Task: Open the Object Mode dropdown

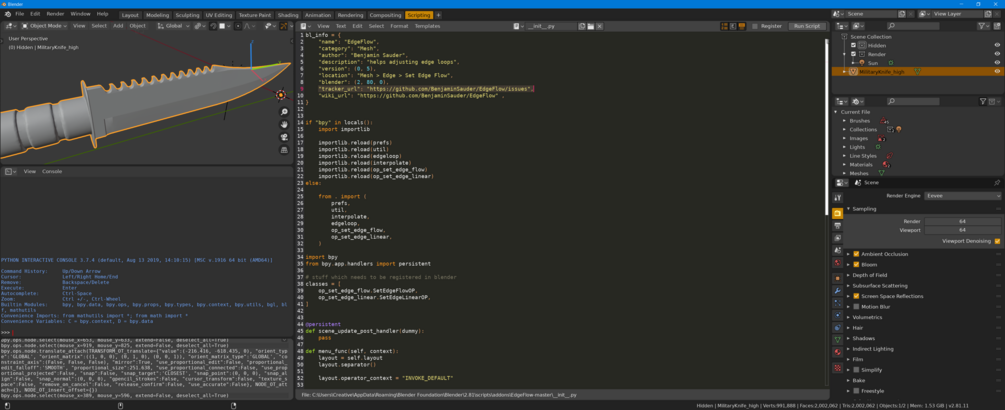Action: pyautogui.click(x=42, y=26)
